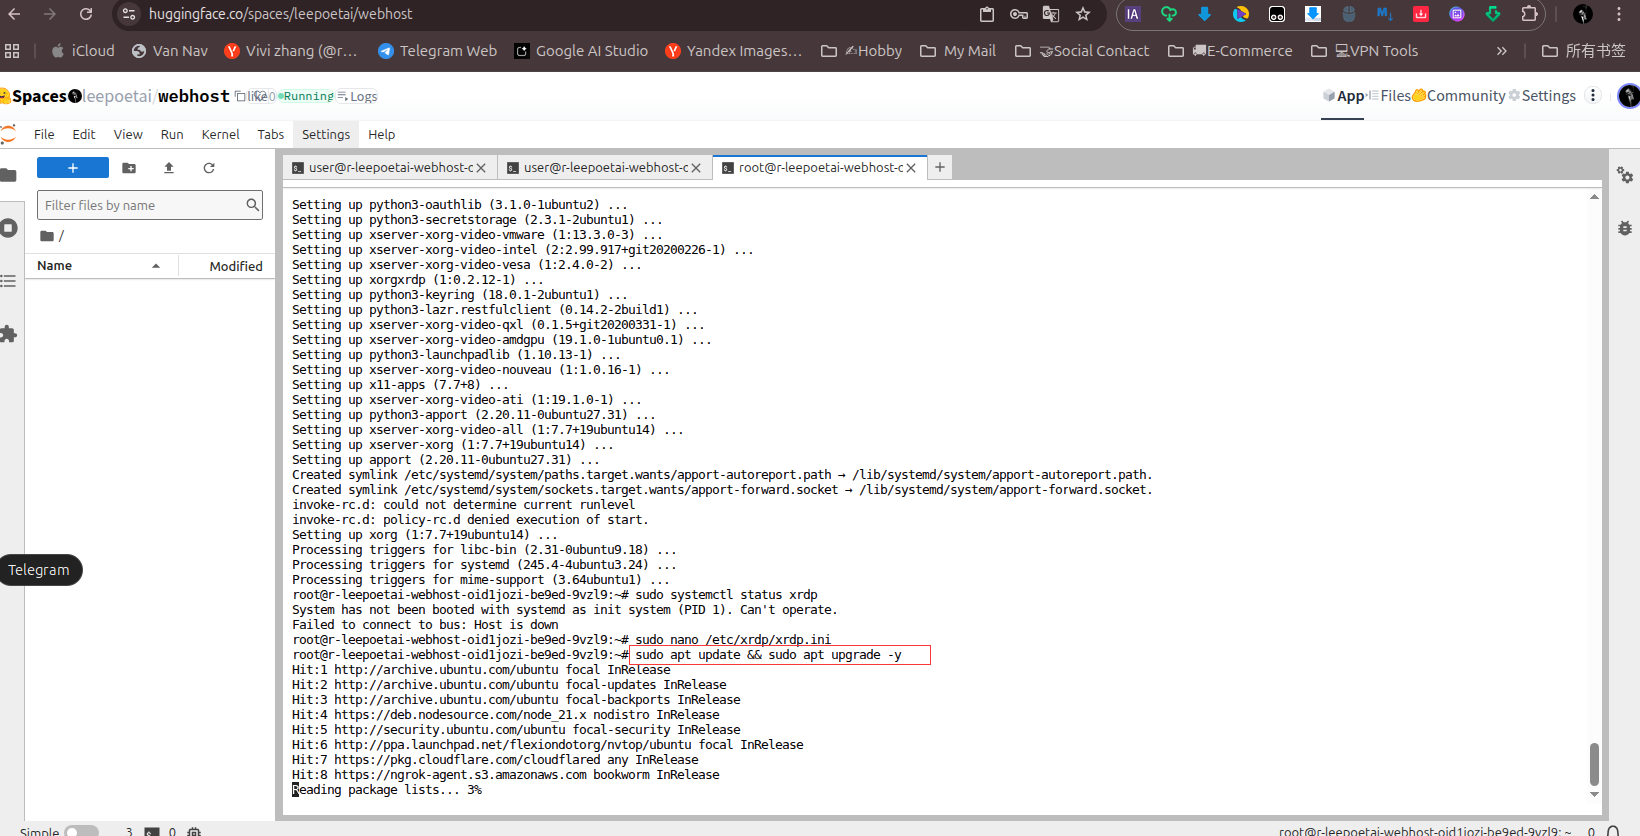Open the Property Inspector gears icon
Image resolution: width=1640 pixels, height=836 pixels.
tap(1625, 176)
